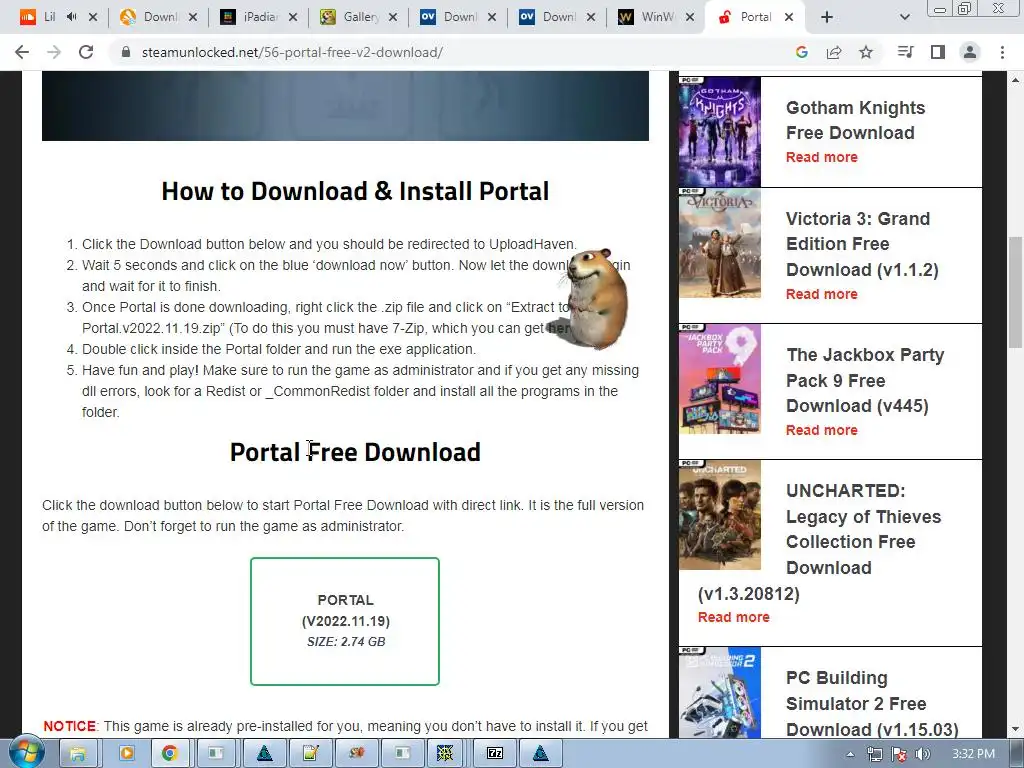Open 7-Zip from the taskbar
The height and width of the screenshot is (768, 1024).
[x=494, y=754]
